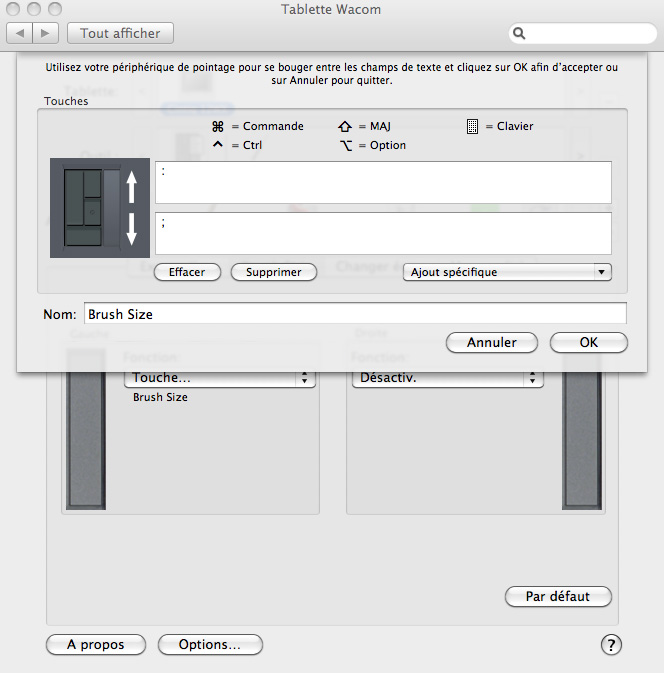
Task: Click the search magnifier icon
Action: coord(519,33)
